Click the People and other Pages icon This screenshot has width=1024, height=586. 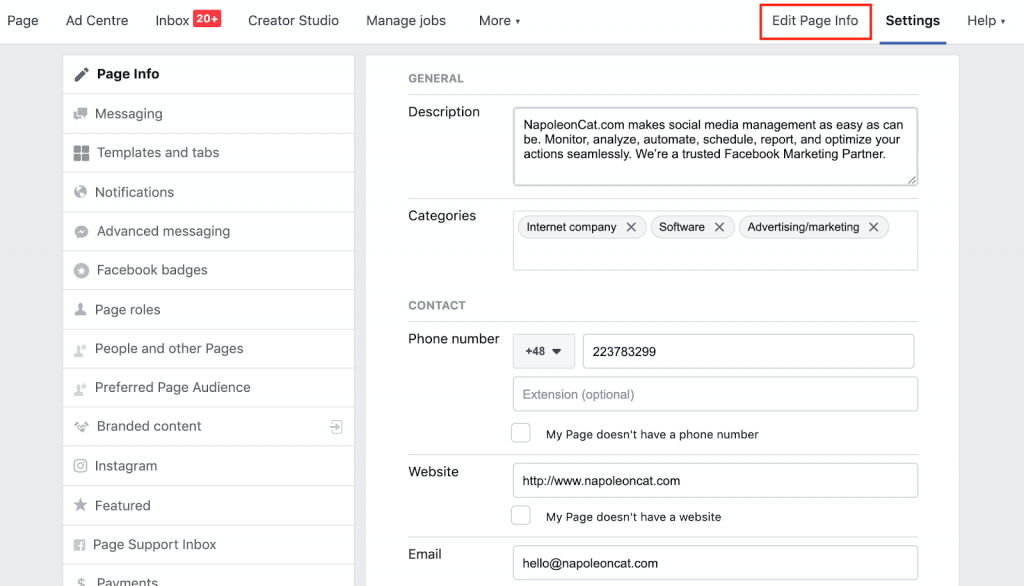tap(80, 349)
